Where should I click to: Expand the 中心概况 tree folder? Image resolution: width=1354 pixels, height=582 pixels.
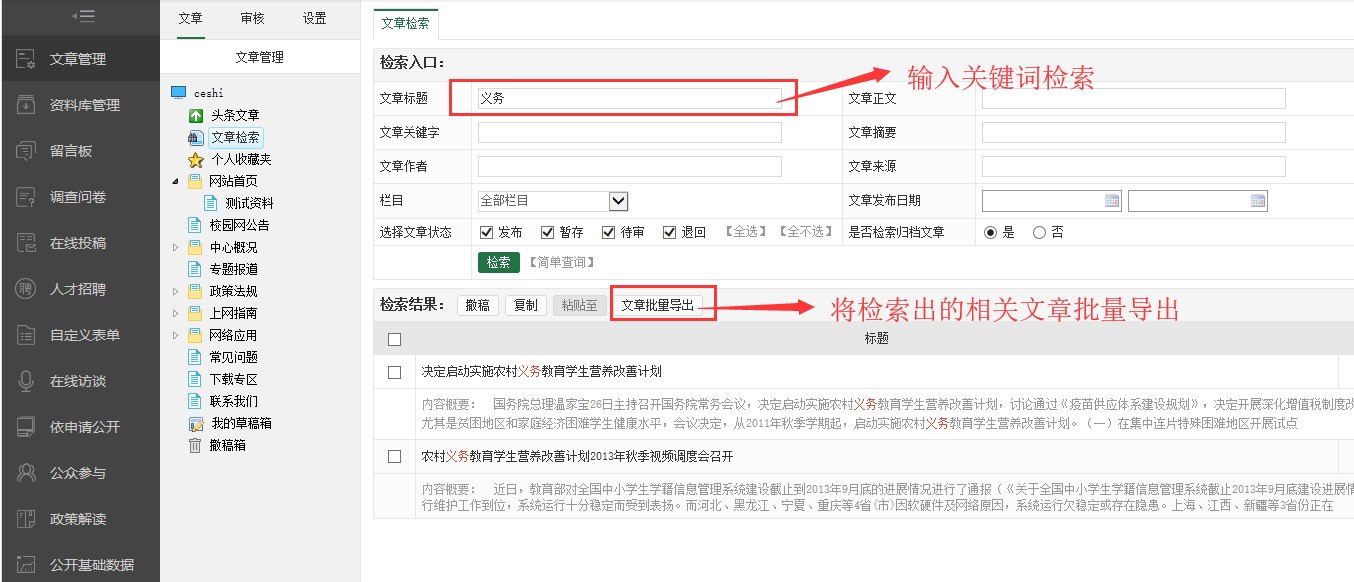(176, 247)
